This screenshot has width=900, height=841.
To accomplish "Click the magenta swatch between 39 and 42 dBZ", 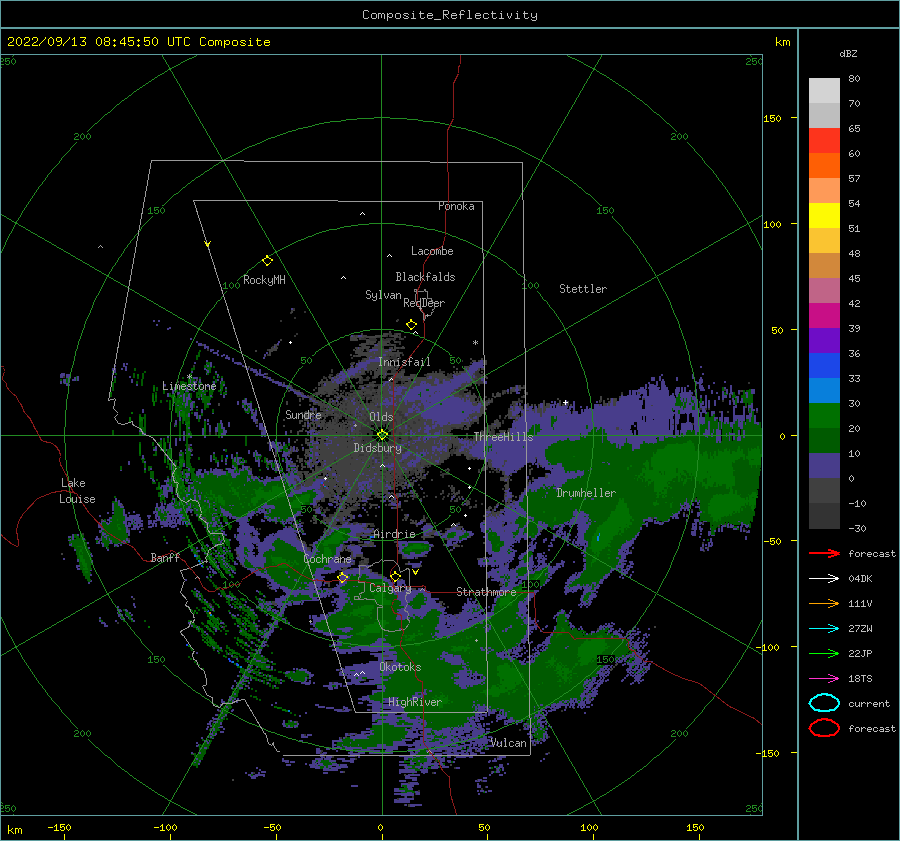I will [x=824, y=315].
